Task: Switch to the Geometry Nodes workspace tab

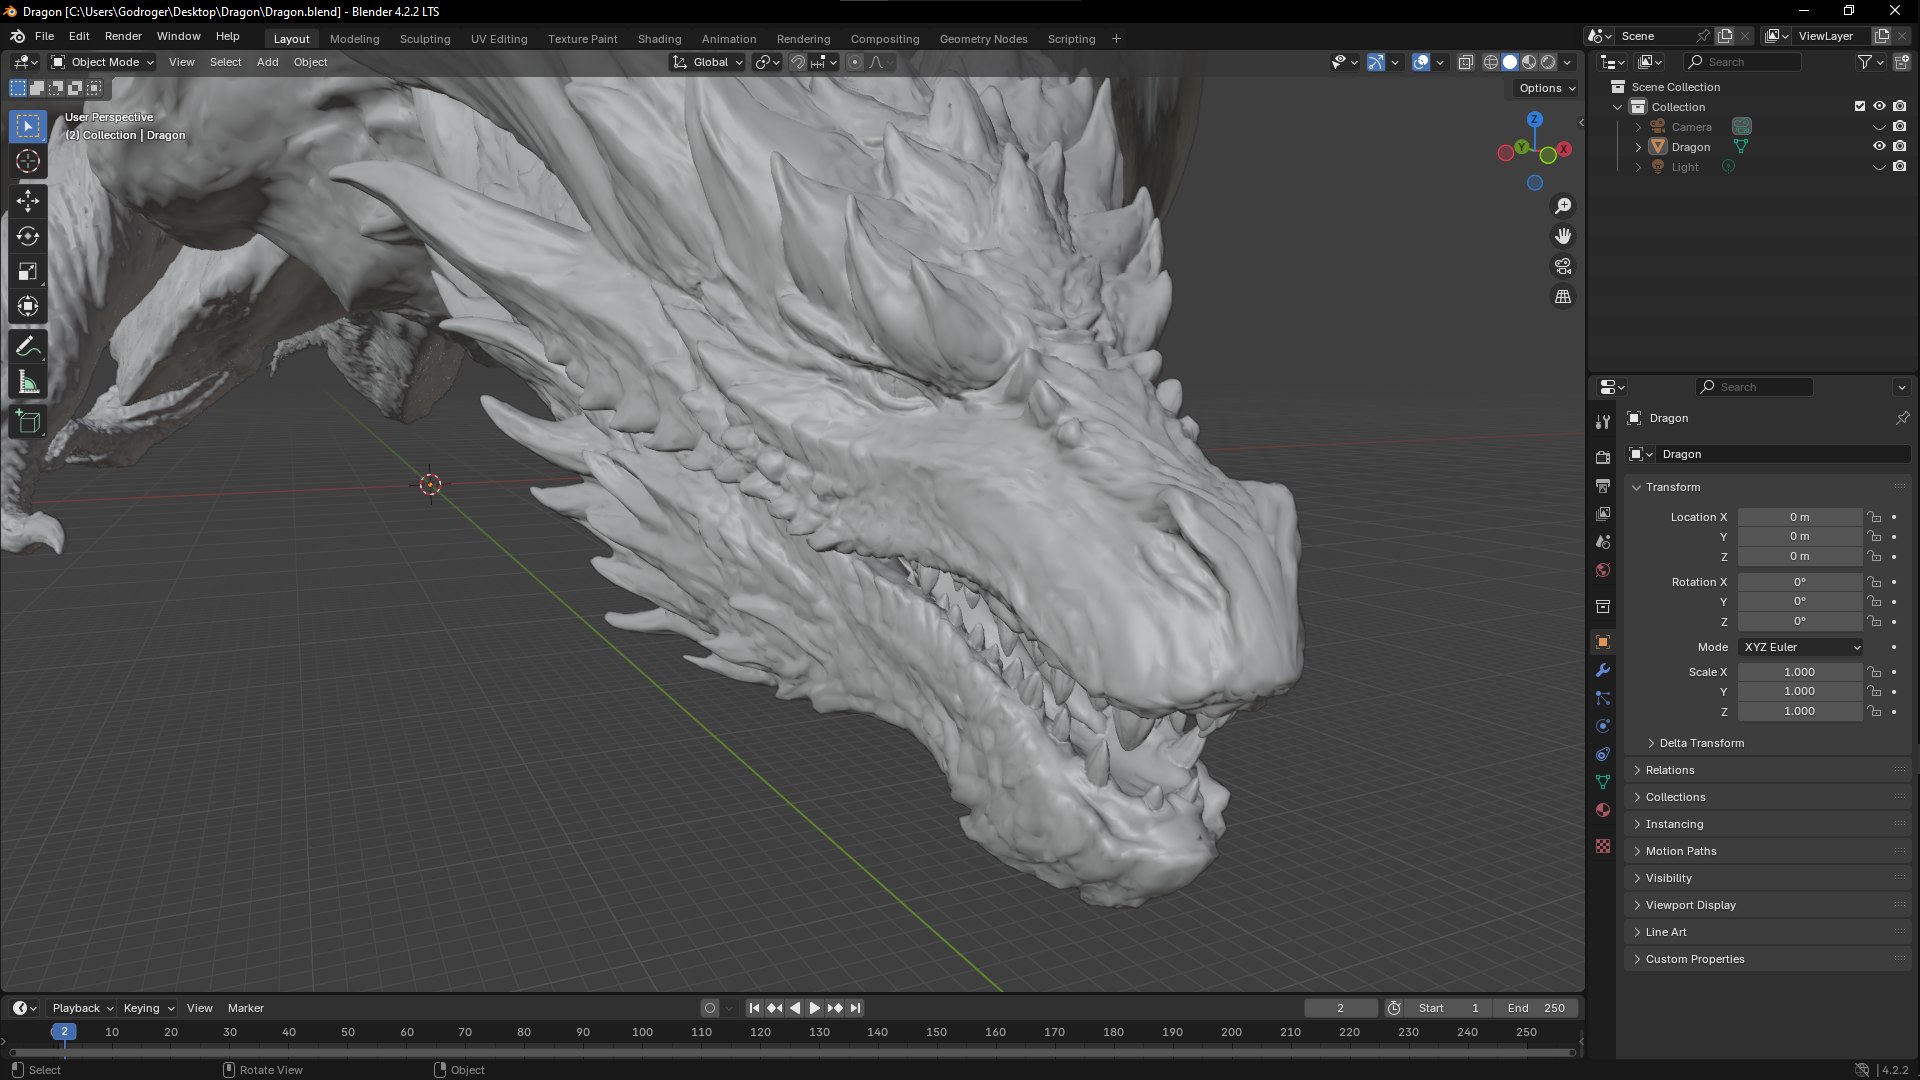Action: click(983, 39)
